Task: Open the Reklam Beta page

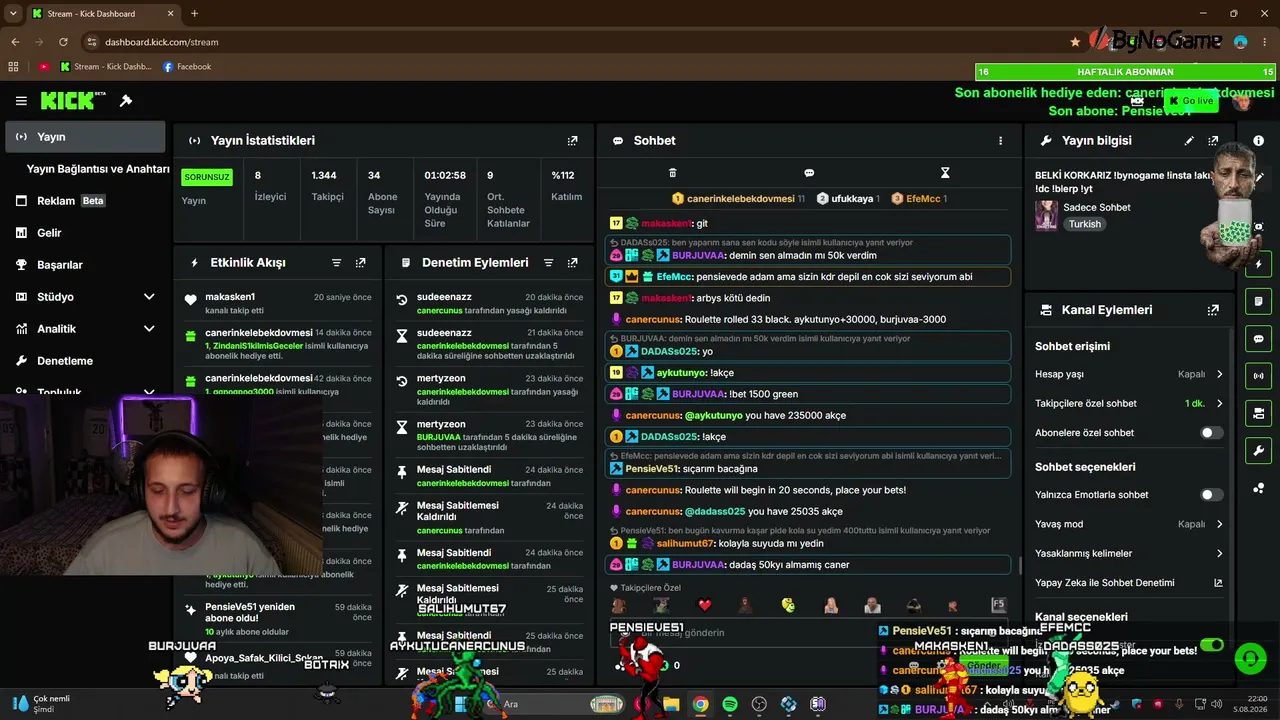Action: [x=85, y=201]
